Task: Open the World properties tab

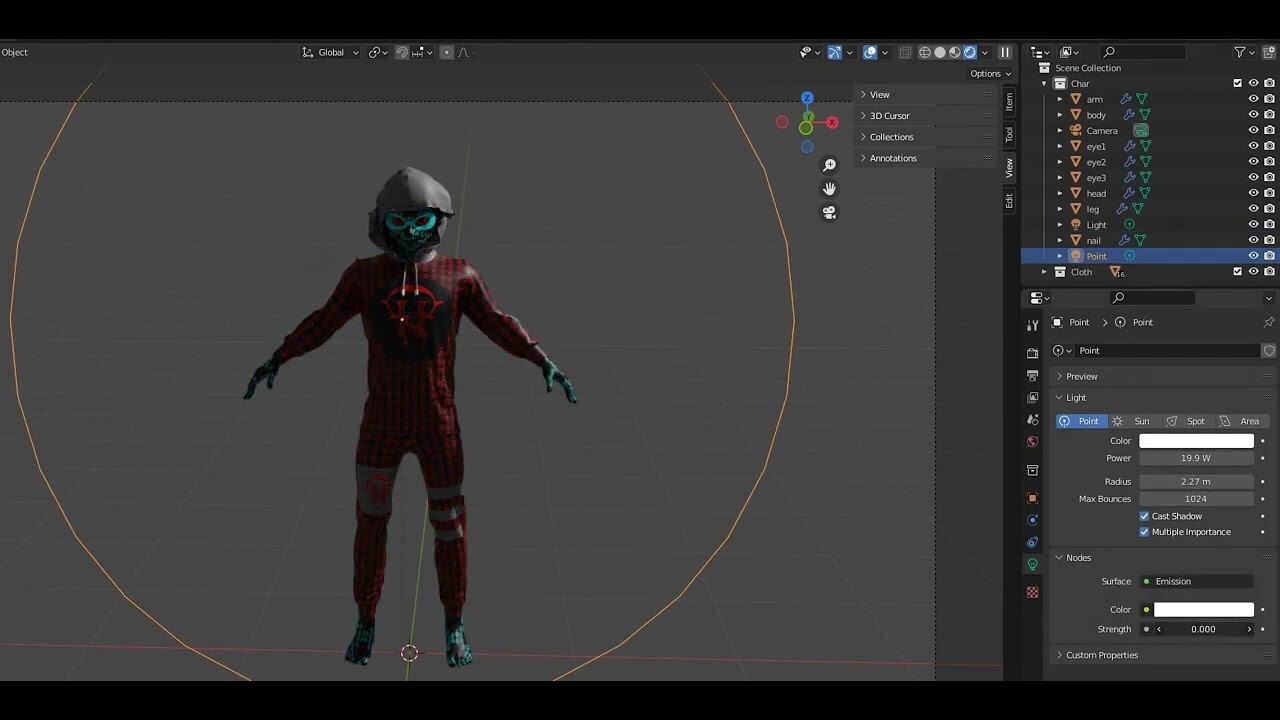Action: (1033, 442)
